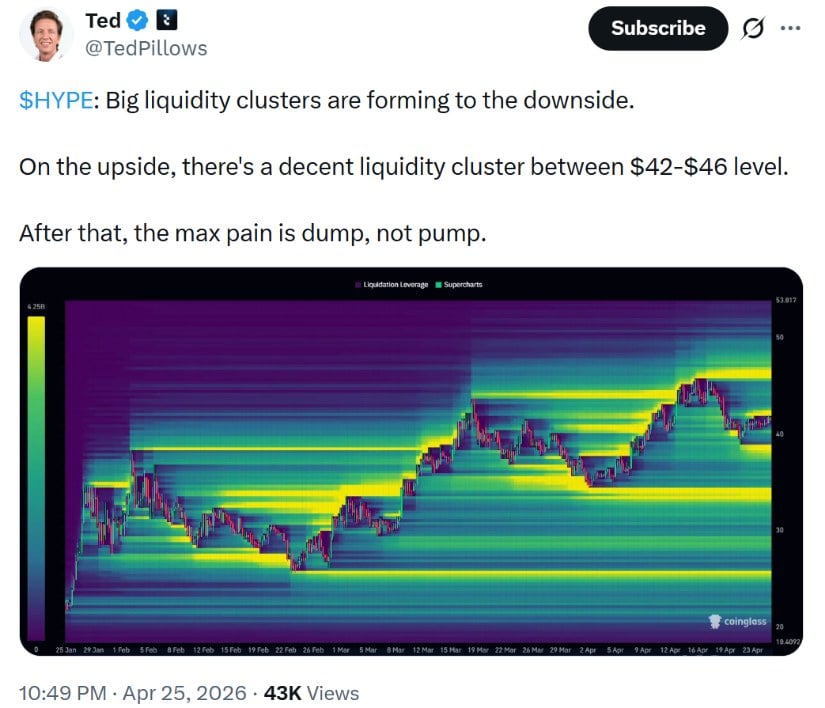This screenshot has height=708, width=825.
Task: Click the display name Ted
Action: pyautogui.click(x=103, y=21)
